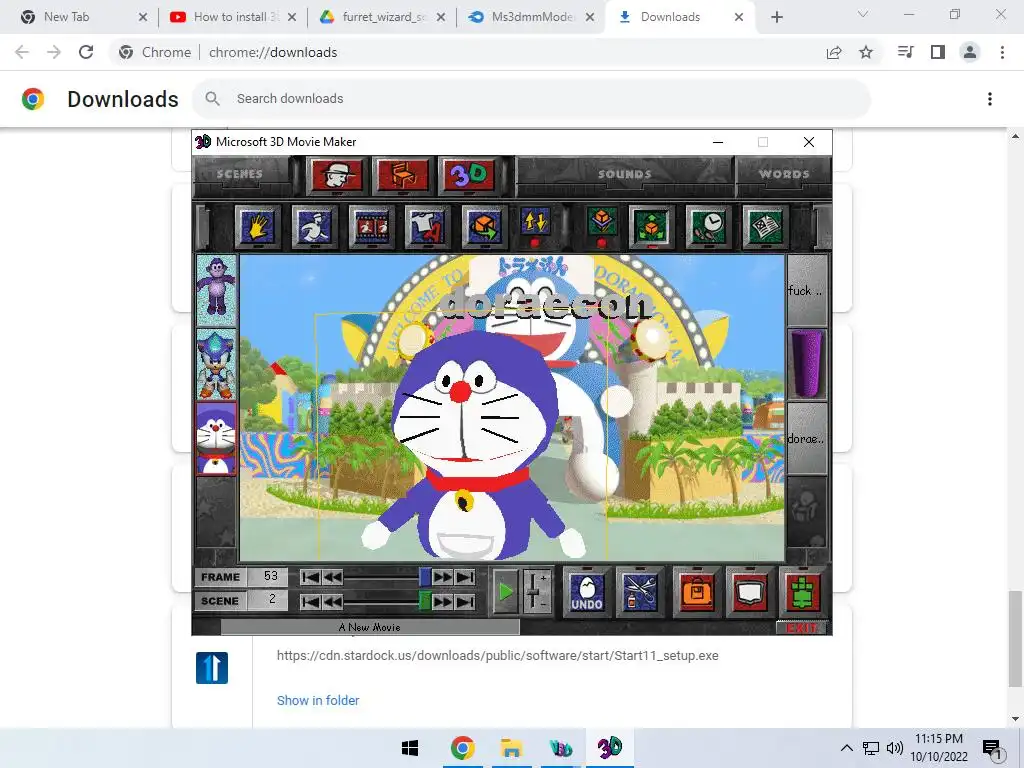This screenshot has width=1024, height=768.
Task: Click the green help creature icon
Action: click(x=805, y=592)
